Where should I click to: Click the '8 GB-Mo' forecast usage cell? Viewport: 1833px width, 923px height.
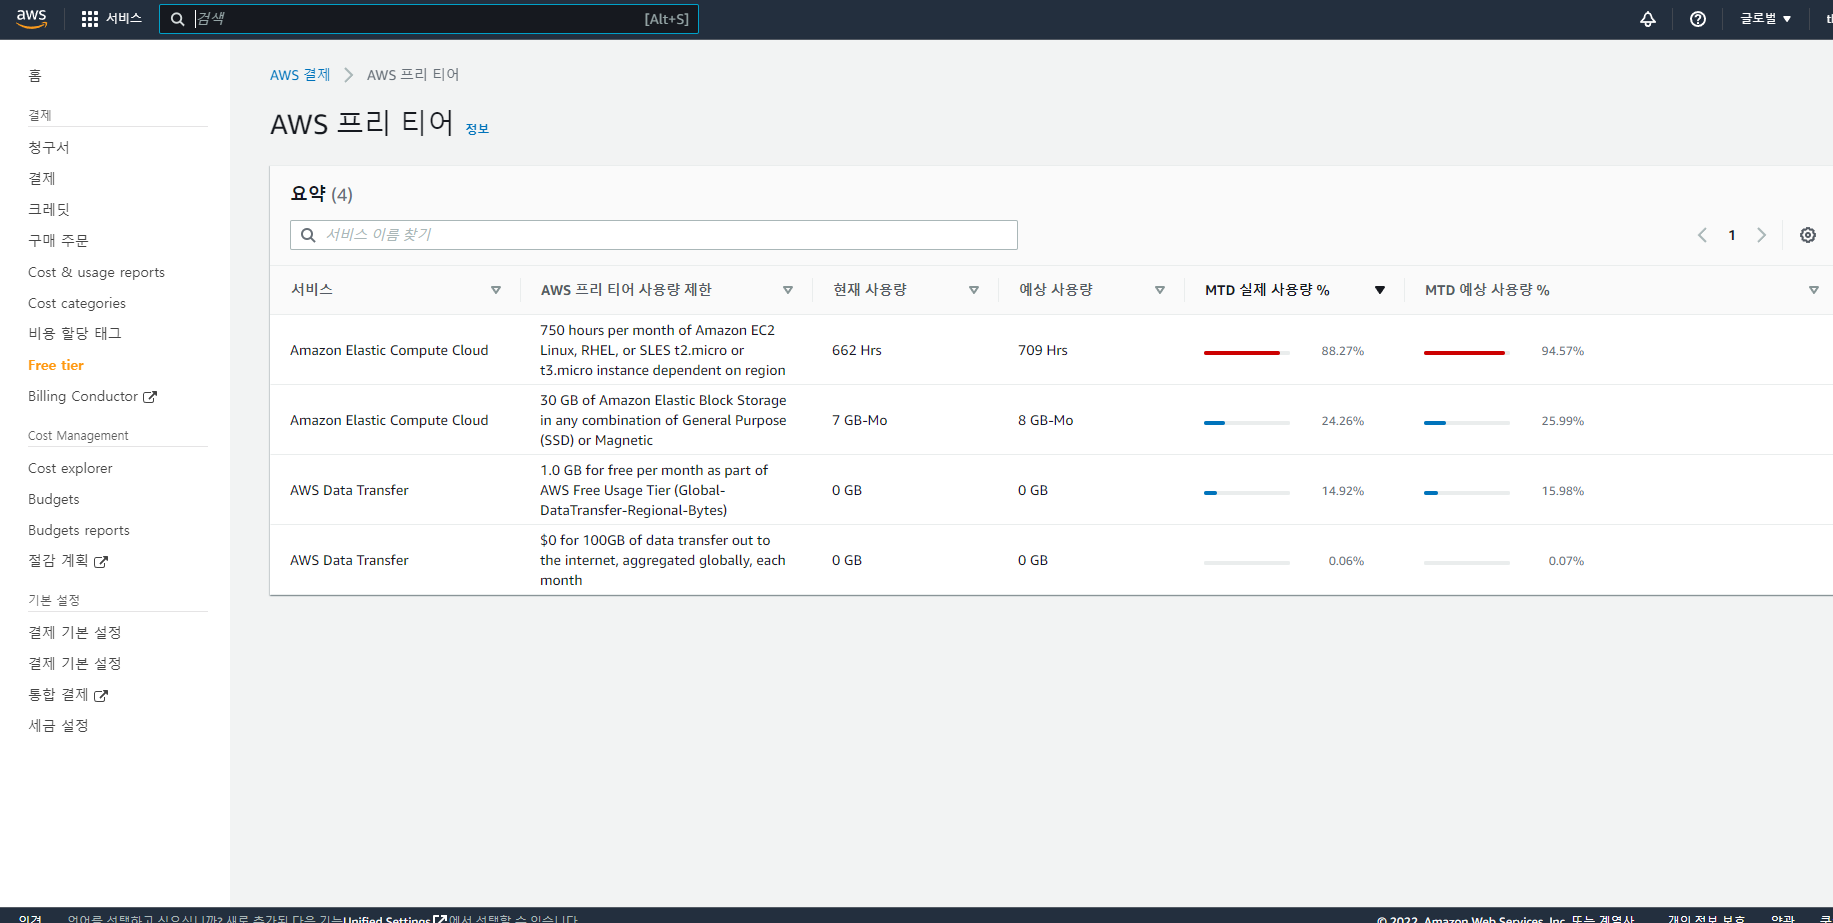[1046, 420]
